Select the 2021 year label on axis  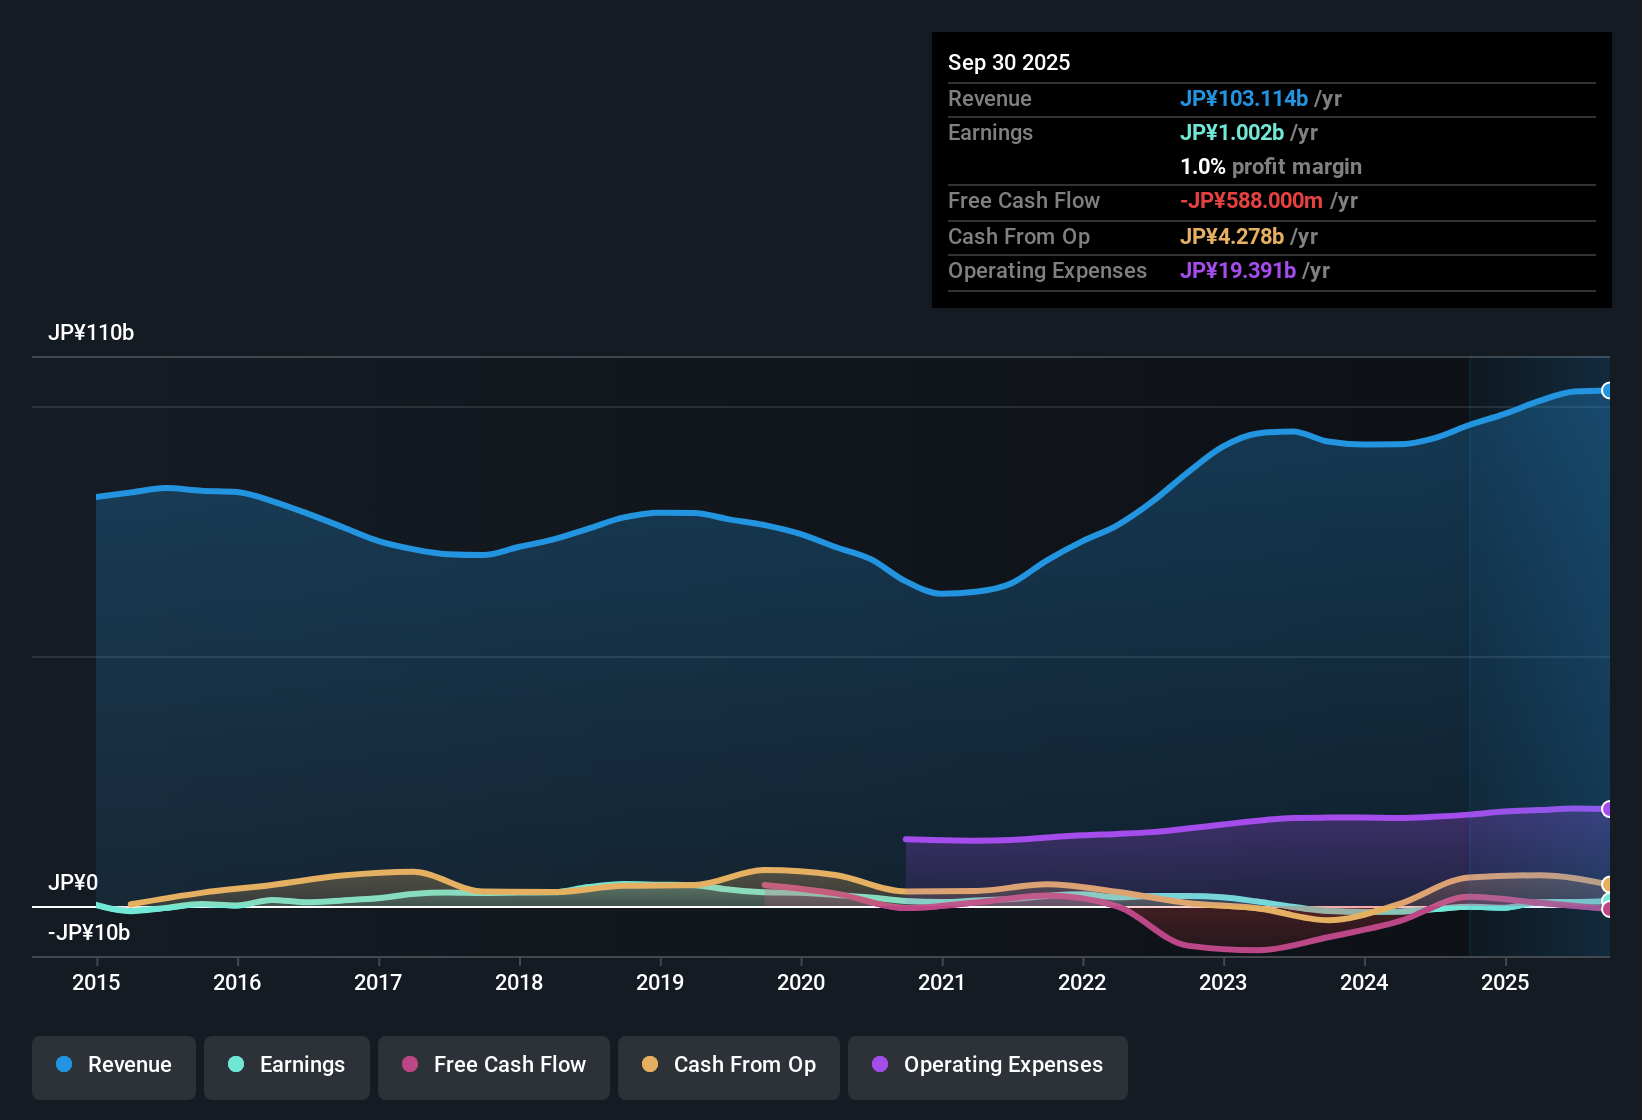click(941, 983)
